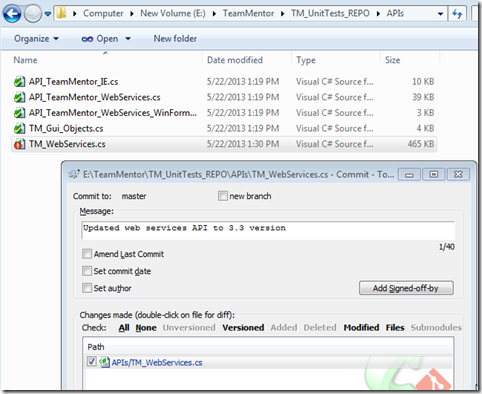Select TM_Gui_Objects.cs file name
This screenshot has width=482, height=394.
point(66,129)
